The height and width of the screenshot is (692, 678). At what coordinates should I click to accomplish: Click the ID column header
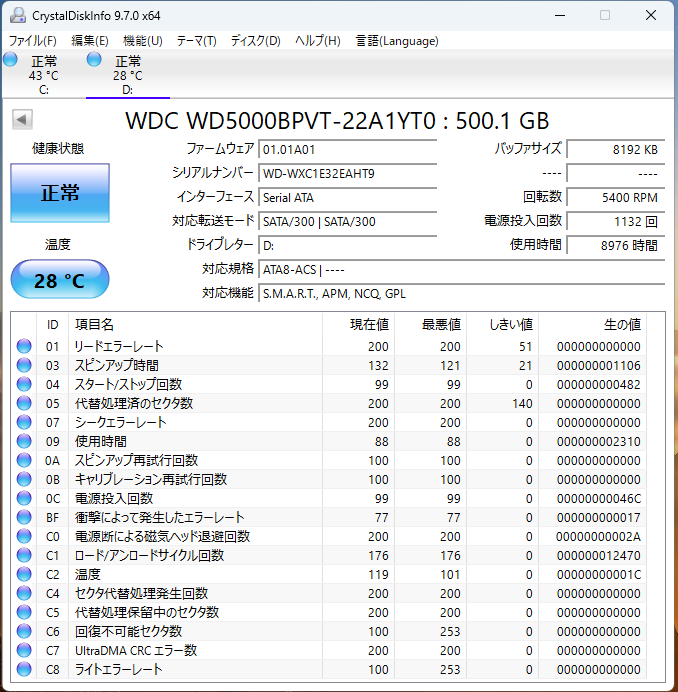53,325
